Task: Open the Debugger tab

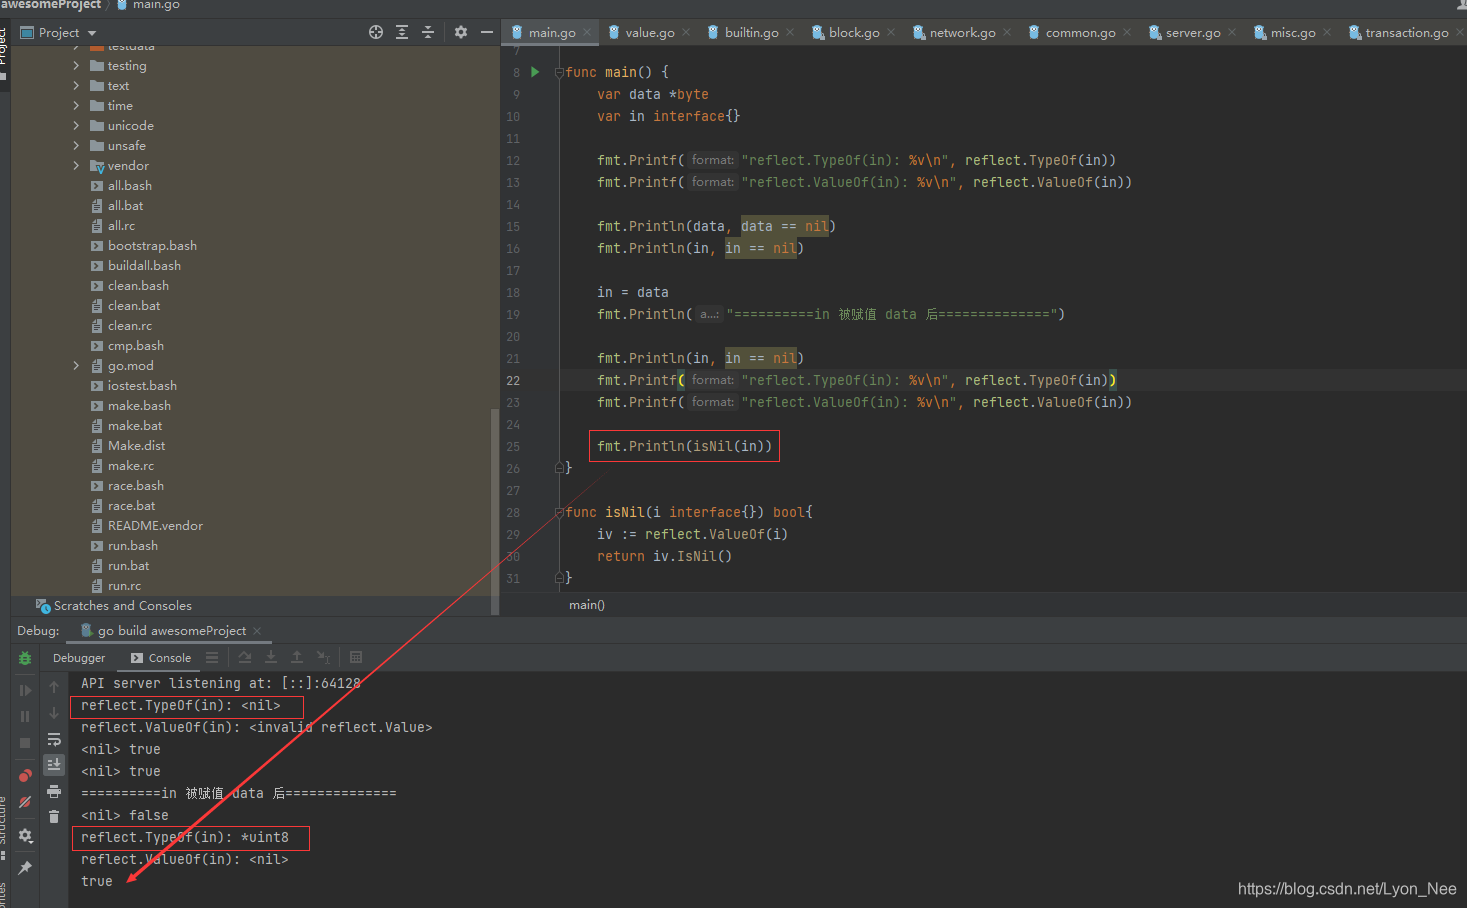Action: tap(79, 658)
